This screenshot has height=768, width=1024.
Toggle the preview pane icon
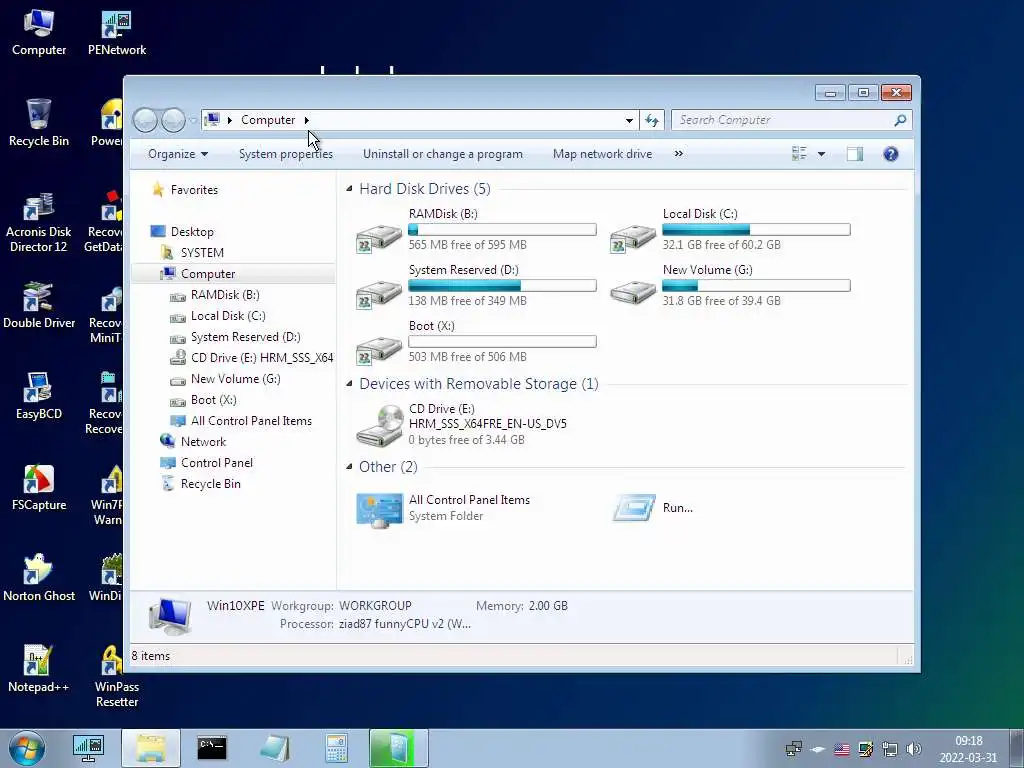pyautogui.click(x=855, y=154)
